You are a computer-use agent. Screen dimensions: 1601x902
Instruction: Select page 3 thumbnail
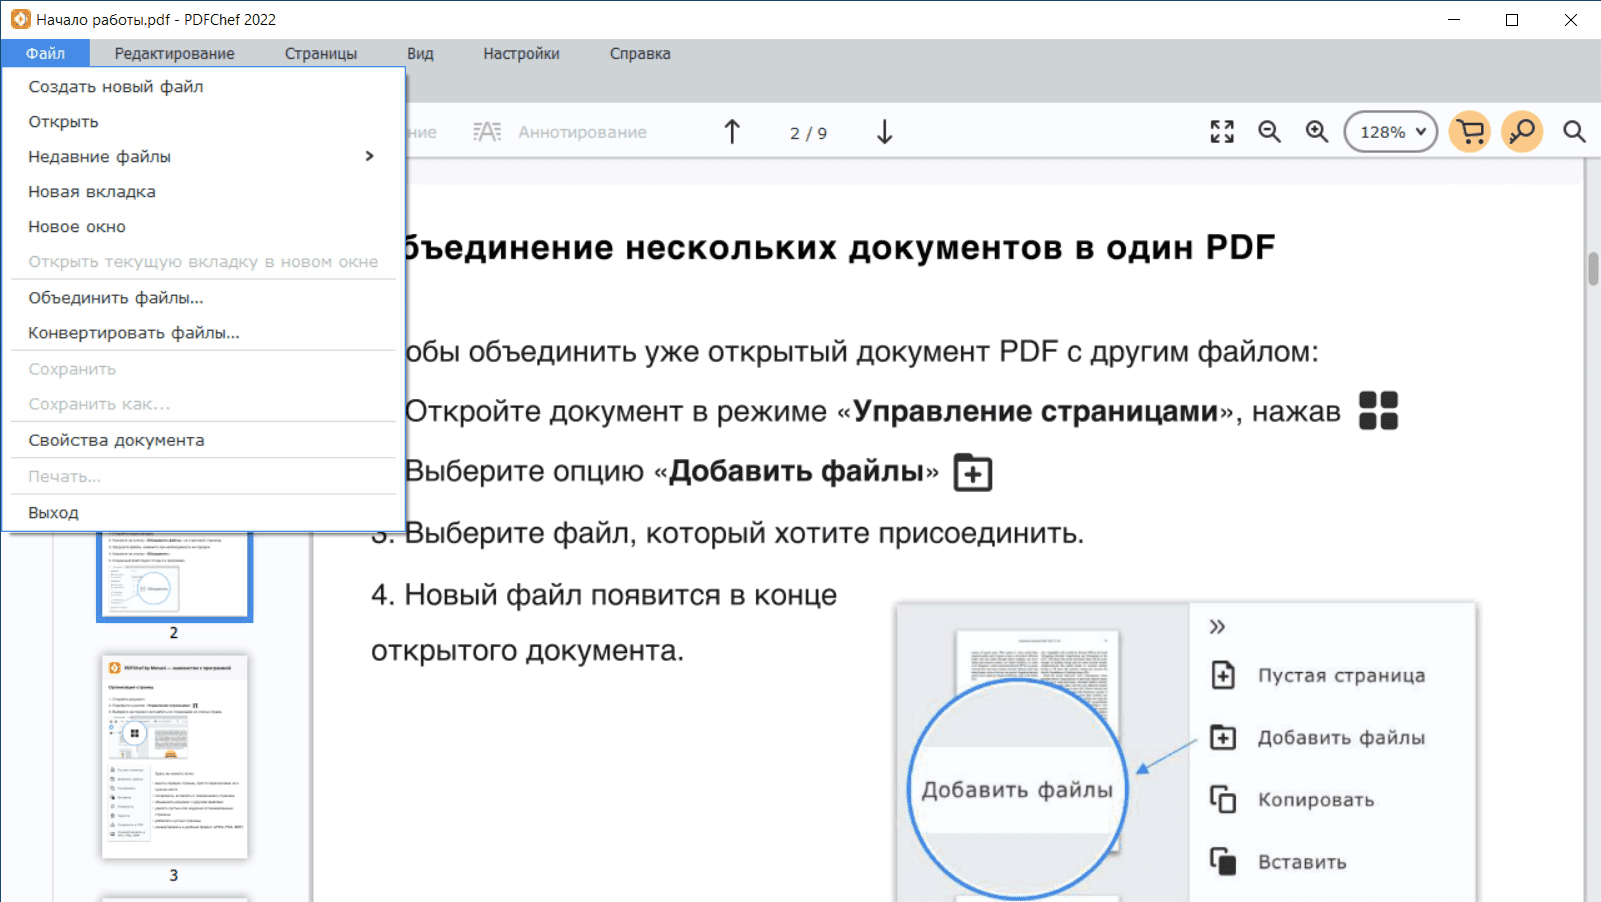[x=174, y=757]
